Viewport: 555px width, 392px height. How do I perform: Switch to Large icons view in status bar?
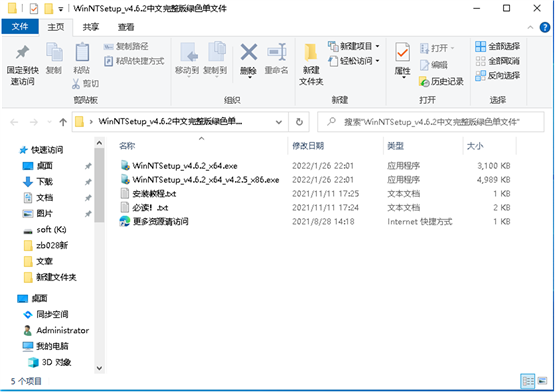(x=542, y=381)
